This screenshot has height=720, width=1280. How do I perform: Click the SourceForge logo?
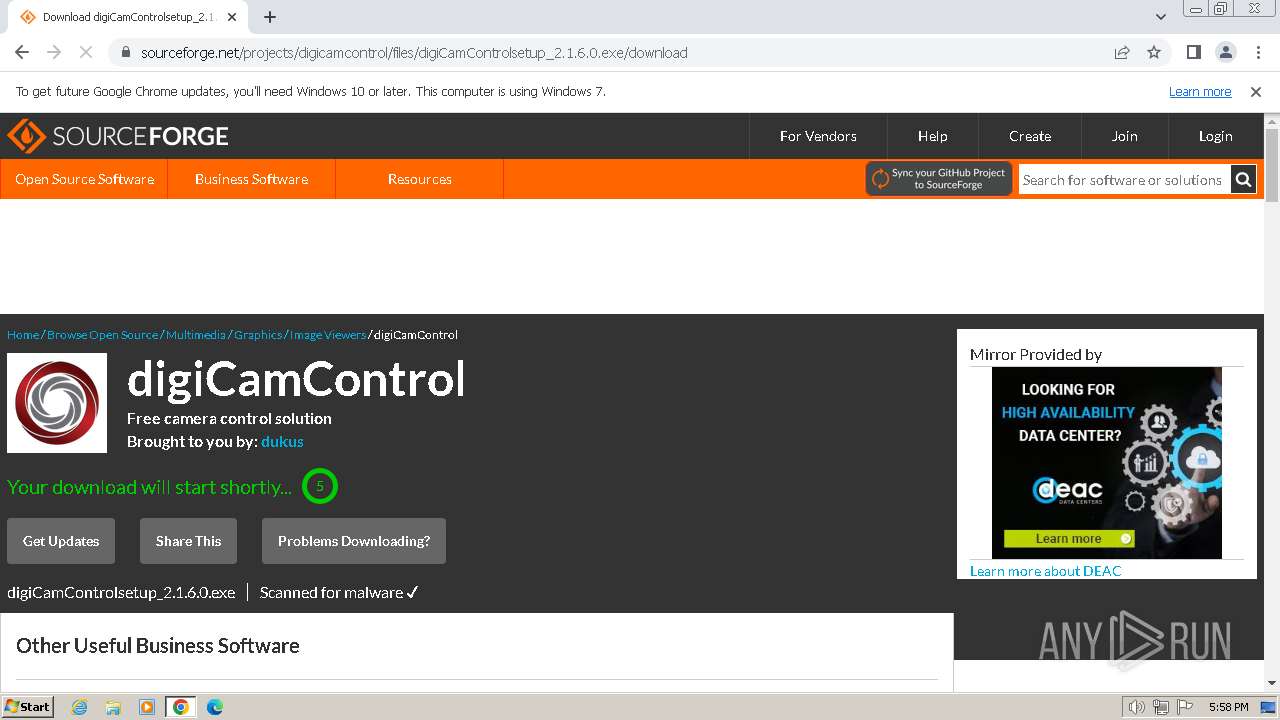[118, 136]
